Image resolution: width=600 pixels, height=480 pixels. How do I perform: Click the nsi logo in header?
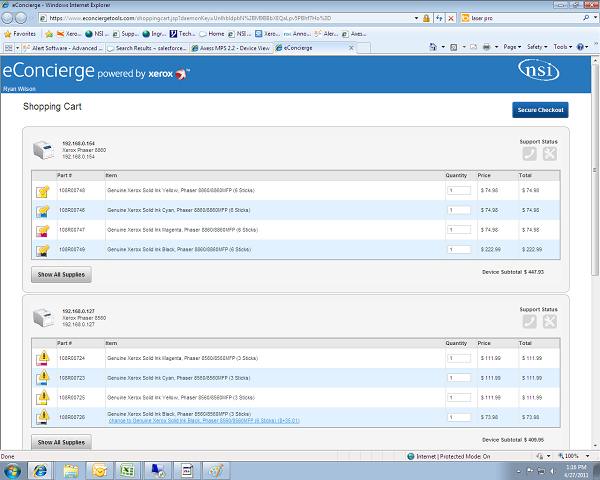pos(538,70)
